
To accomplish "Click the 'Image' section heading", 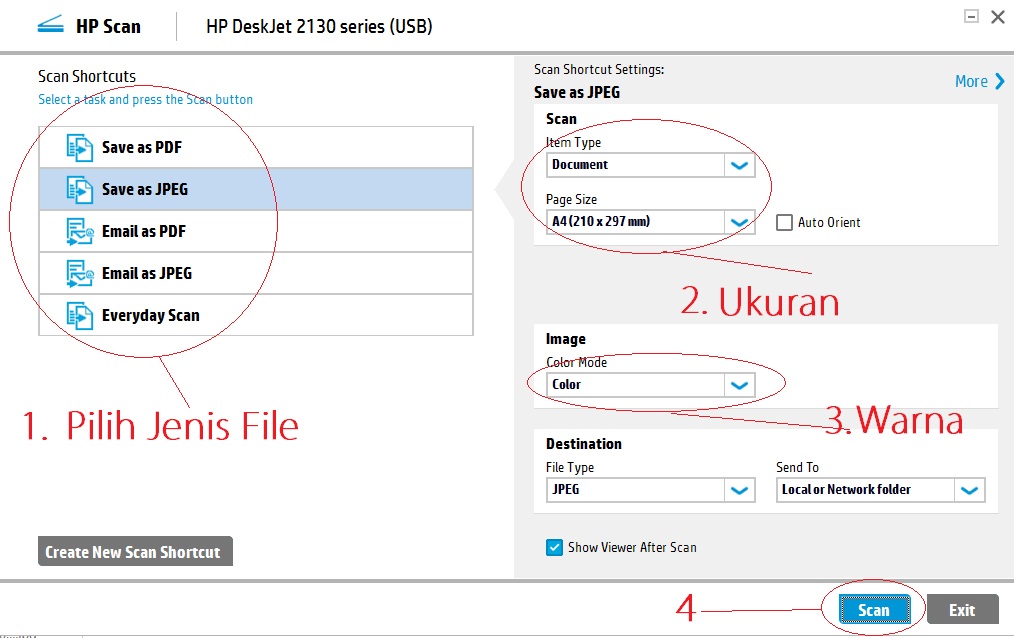I will click(x=565, y=339).
